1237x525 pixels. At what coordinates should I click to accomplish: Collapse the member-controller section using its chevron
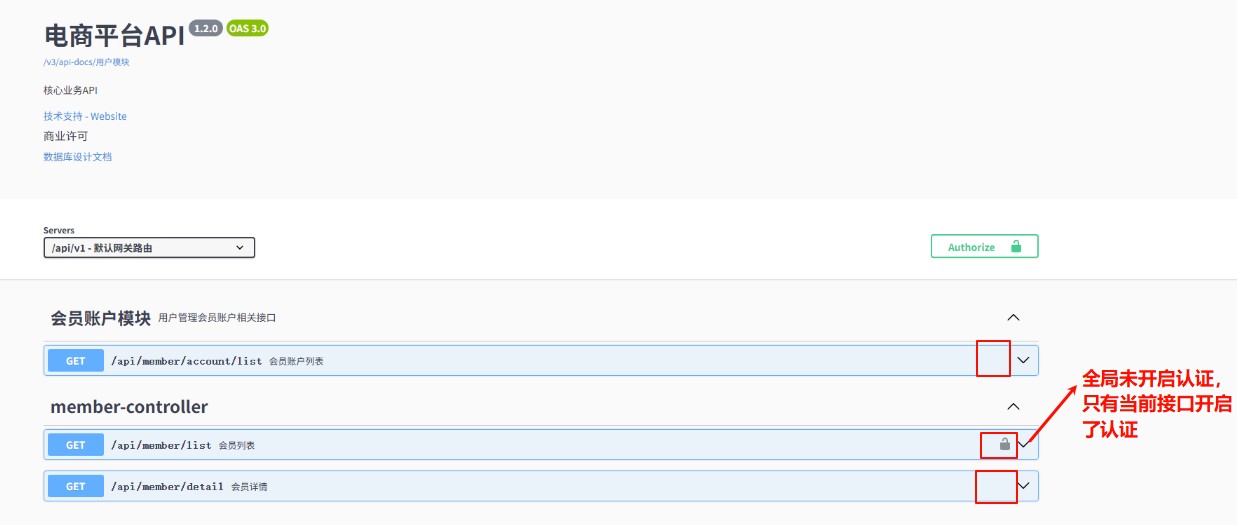pyautogui.click(x=1013, y=407)
